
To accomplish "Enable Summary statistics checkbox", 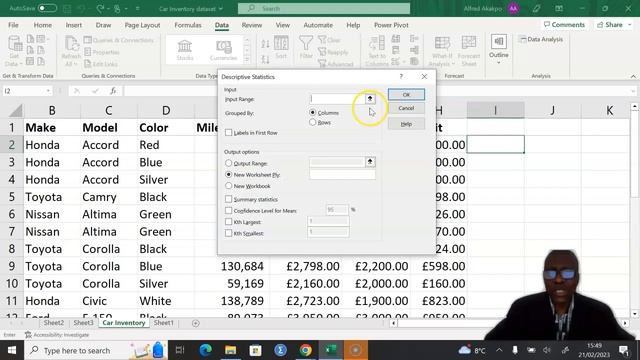I will point(229,199).
